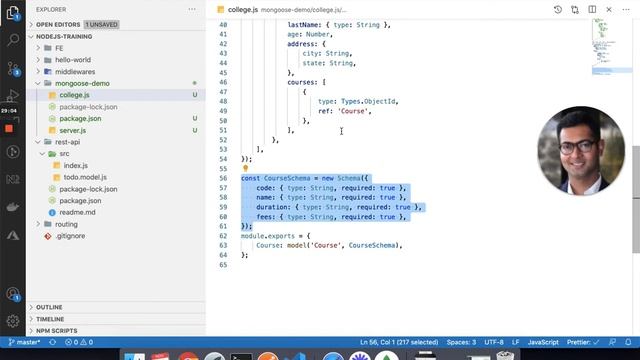The height and width of the screenshot is (360, 640).
Task: Open package-lock.json under rest-api
Action: [x=88, y=189]
